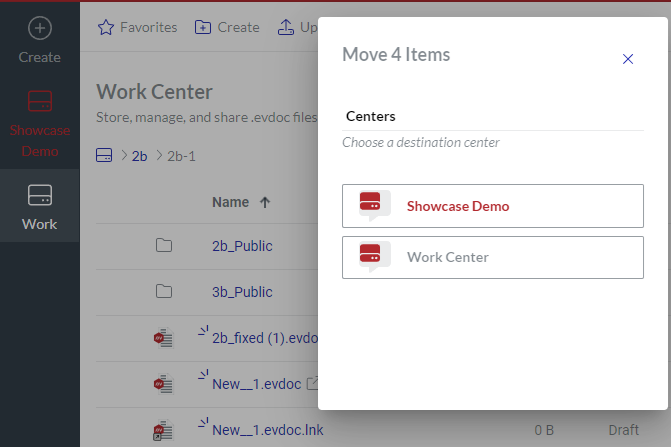The width and height of the screenshot is (671, 447).
Task: Close the Move 4 Items dialog
Action: [x=628, y=59]
